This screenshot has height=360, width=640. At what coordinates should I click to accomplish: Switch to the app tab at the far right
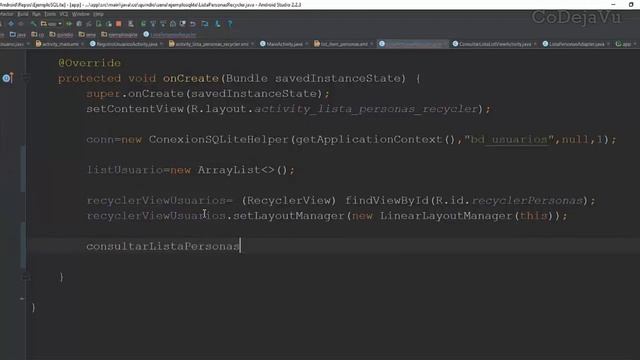click(626, 44)
